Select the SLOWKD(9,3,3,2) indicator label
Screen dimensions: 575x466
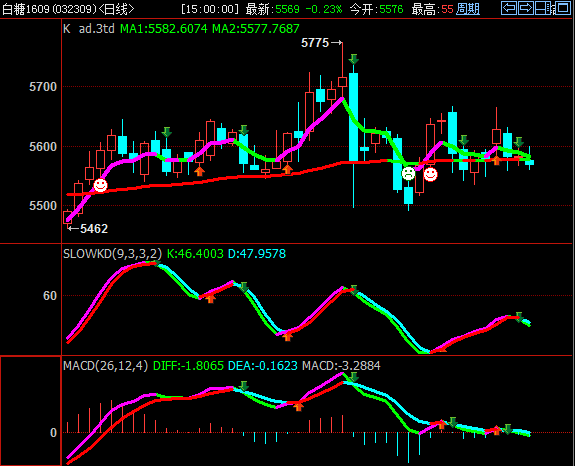coord(113,254)
